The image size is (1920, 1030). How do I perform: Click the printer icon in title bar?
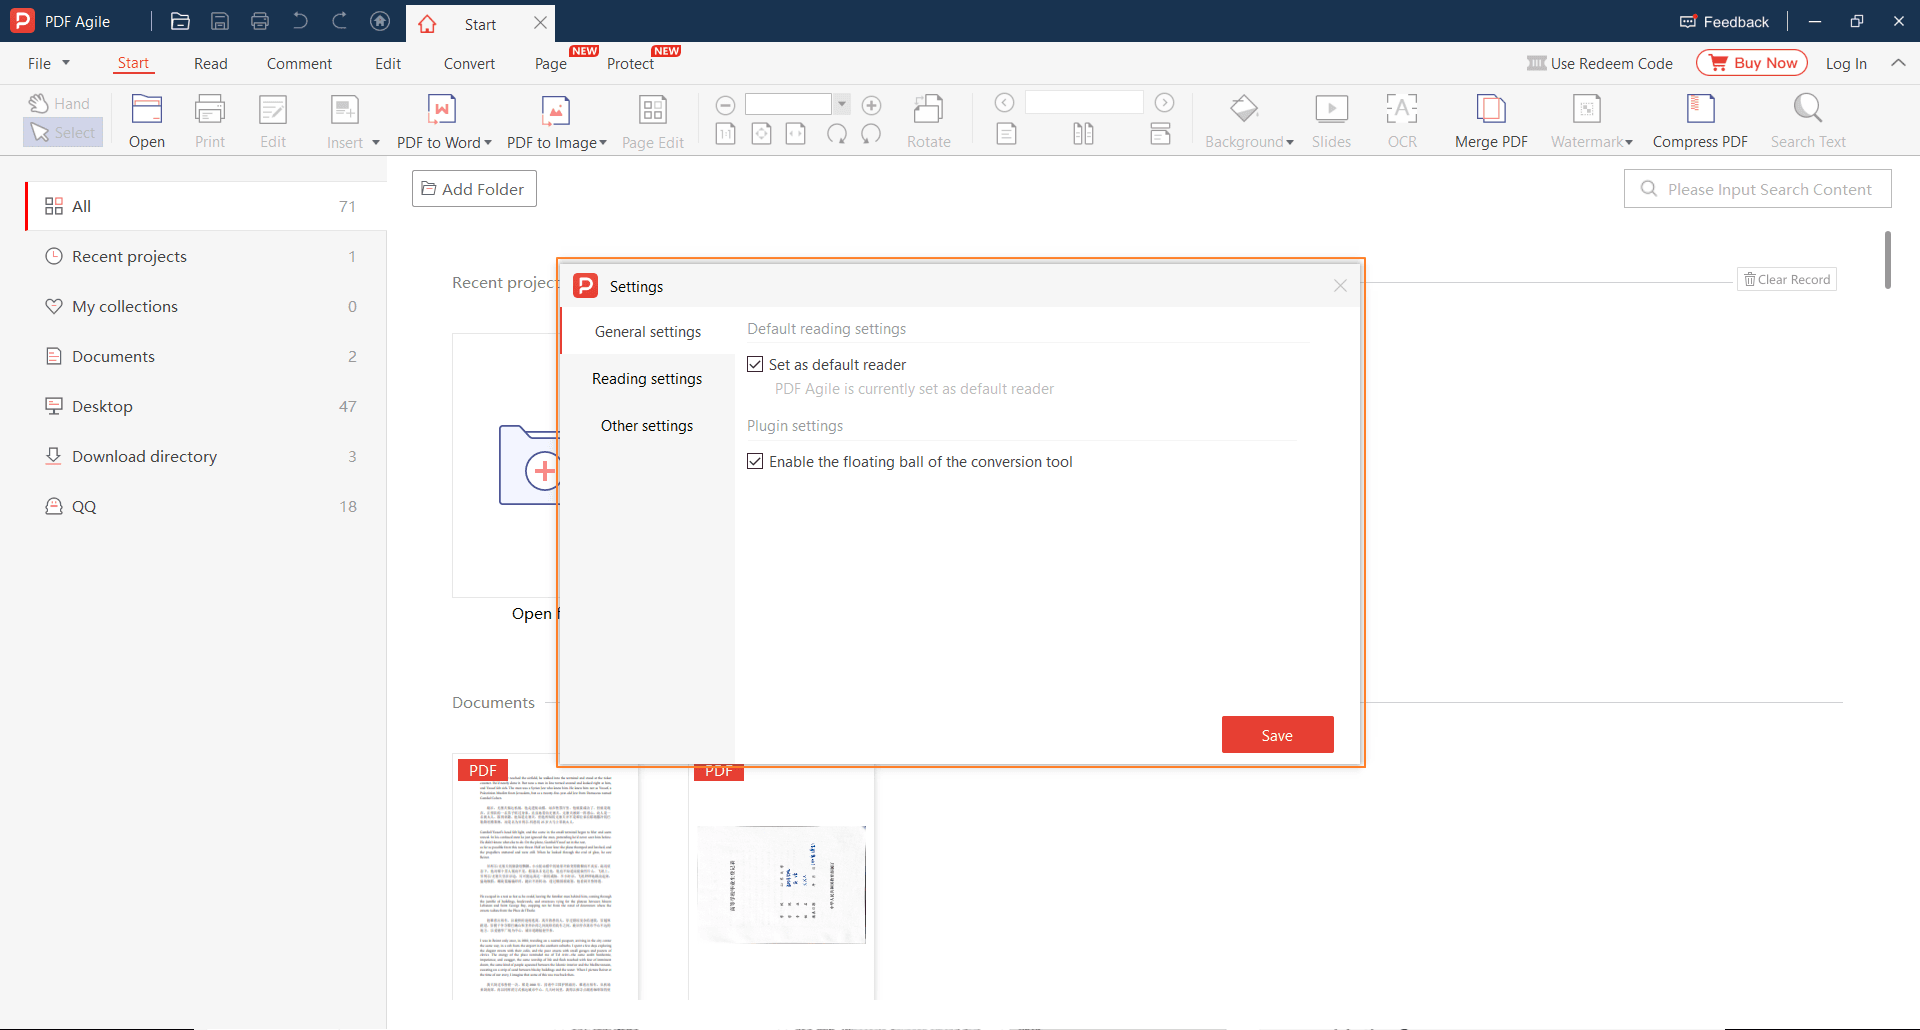(260, 21)
